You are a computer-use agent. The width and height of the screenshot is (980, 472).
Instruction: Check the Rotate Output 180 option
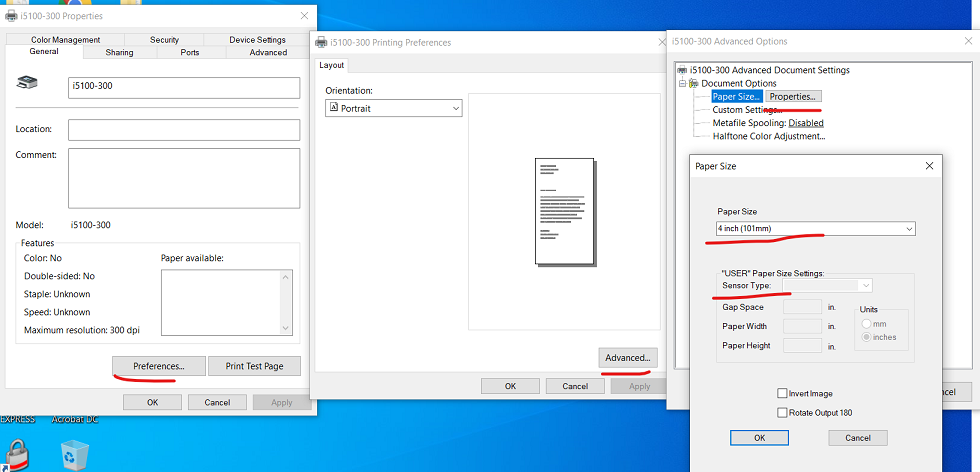pyautogui.click(x=782, y=412)
